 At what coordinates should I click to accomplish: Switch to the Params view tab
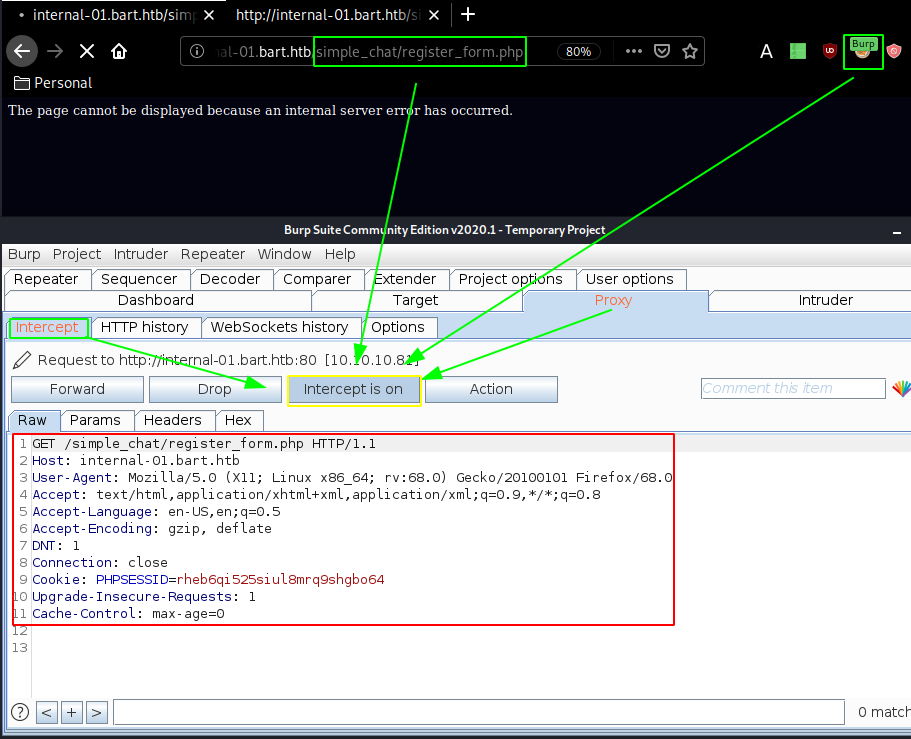click(x=95, y=420)
